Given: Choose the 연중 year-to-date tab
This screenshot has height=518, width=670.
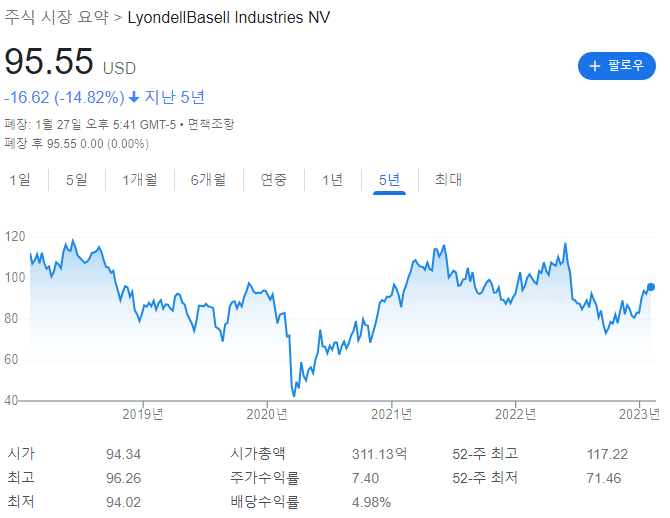Looking at the screenshot, I should 273,180.
